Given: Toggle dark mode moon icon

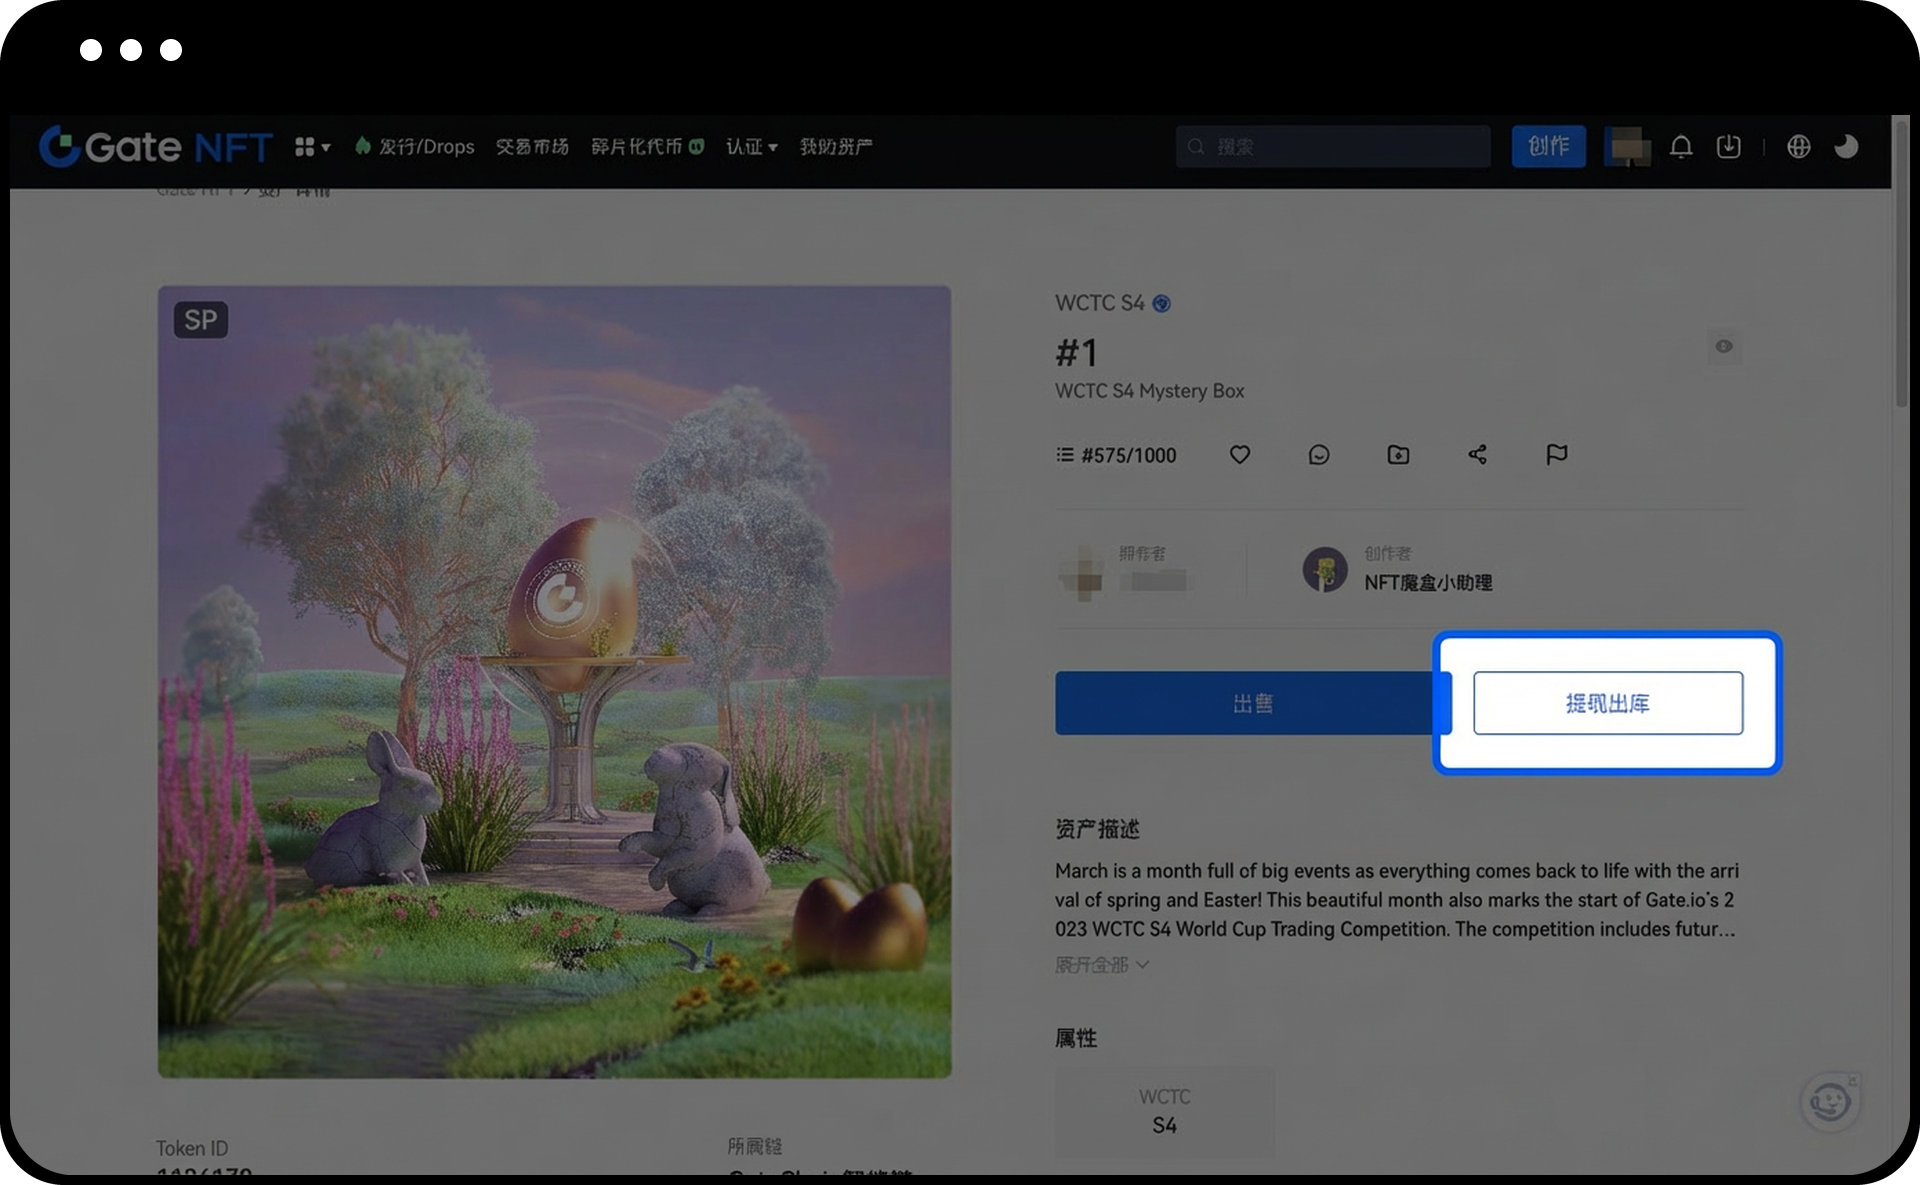Looking at the screenshot, I should [1846, 147].
